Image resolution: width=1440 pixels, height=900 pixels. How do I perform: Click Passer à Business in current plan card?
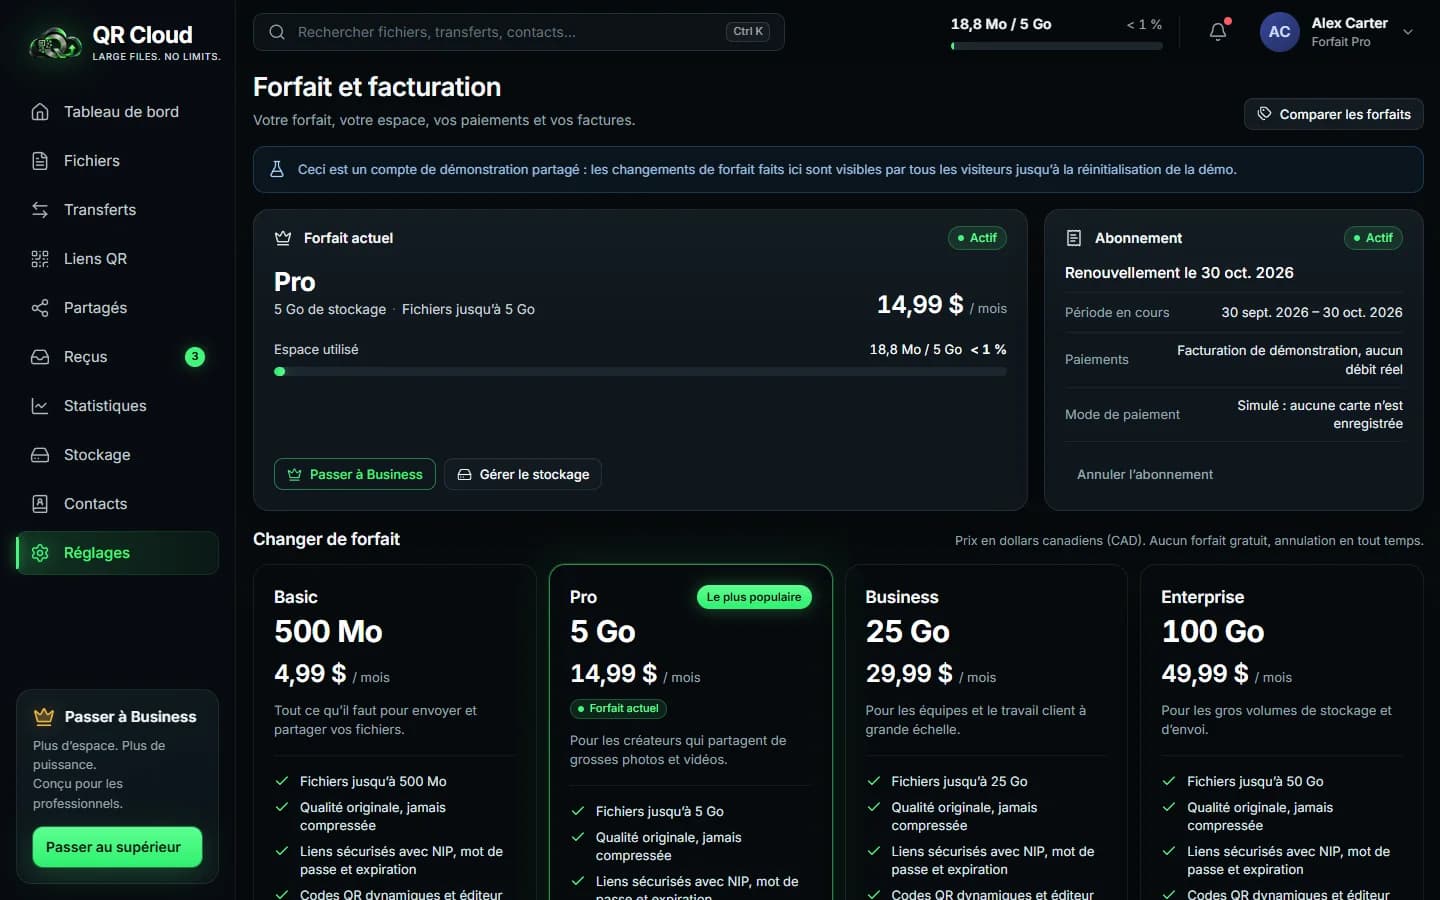point(355,474)
